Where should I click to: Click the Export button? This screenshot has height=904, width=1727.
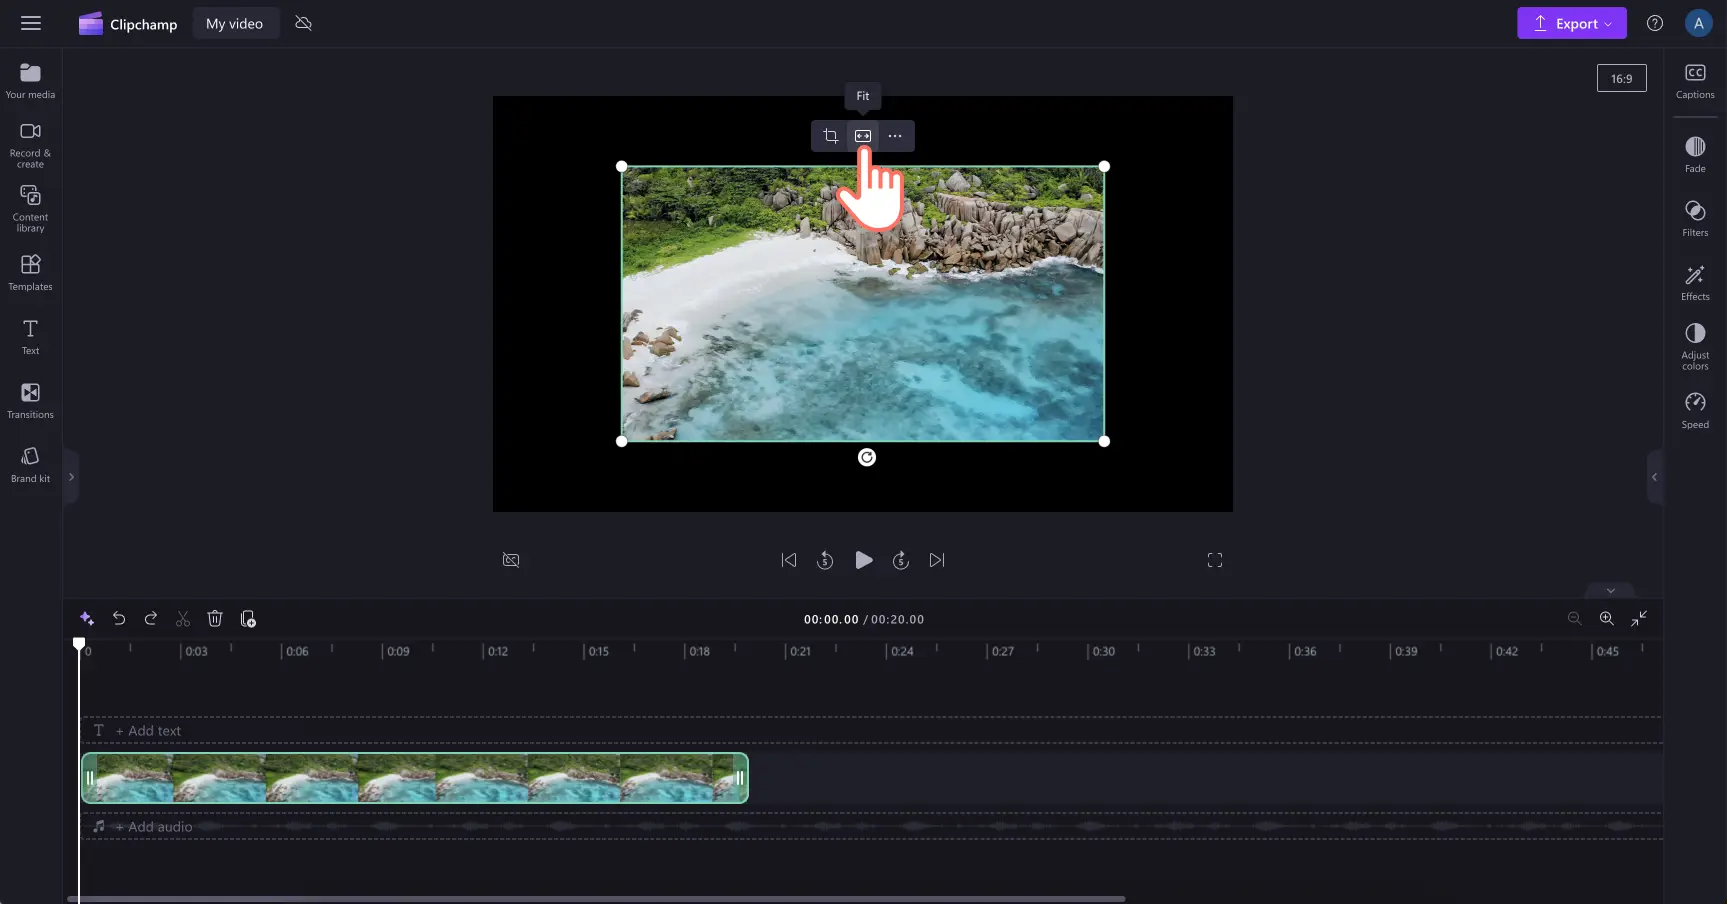1571,24
